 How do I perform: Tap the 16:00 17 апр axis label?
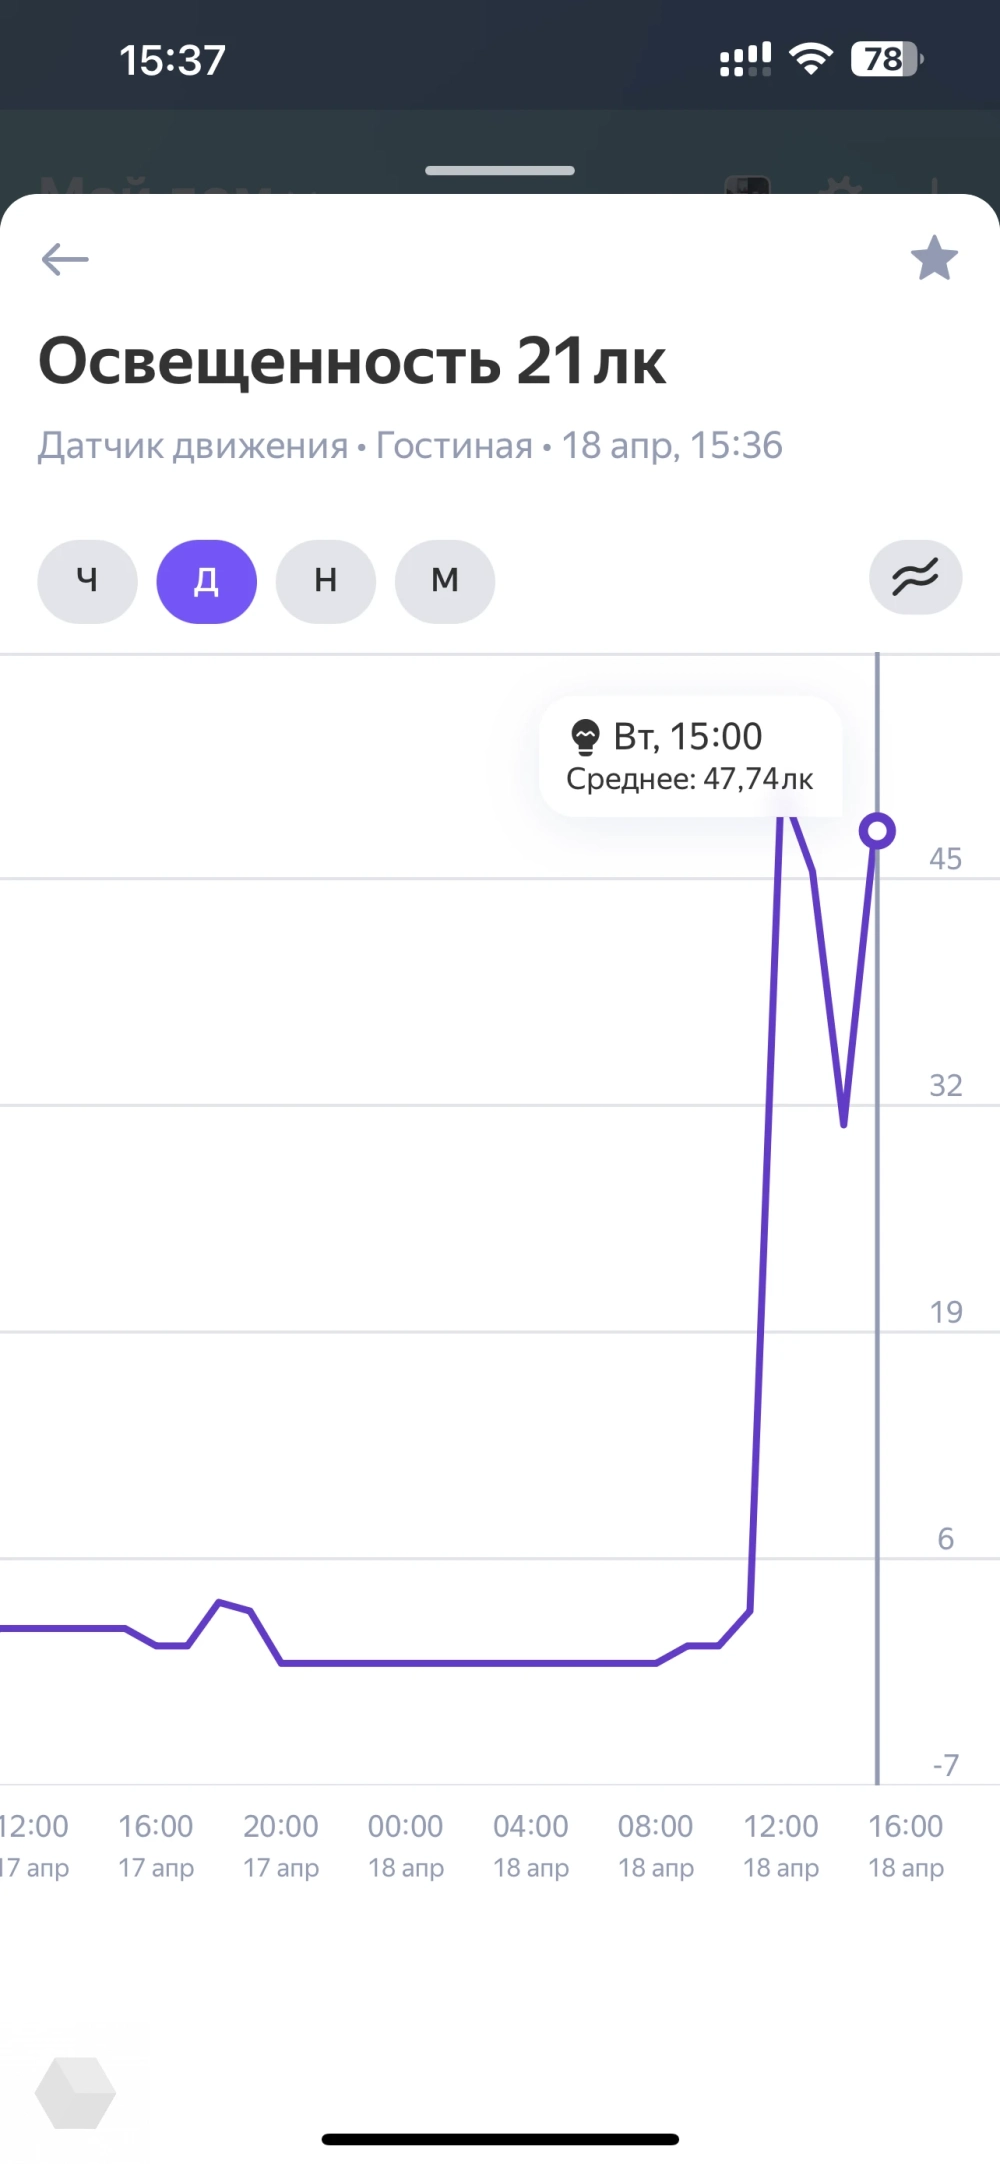pyautogui.click(x=155, y=1845)
